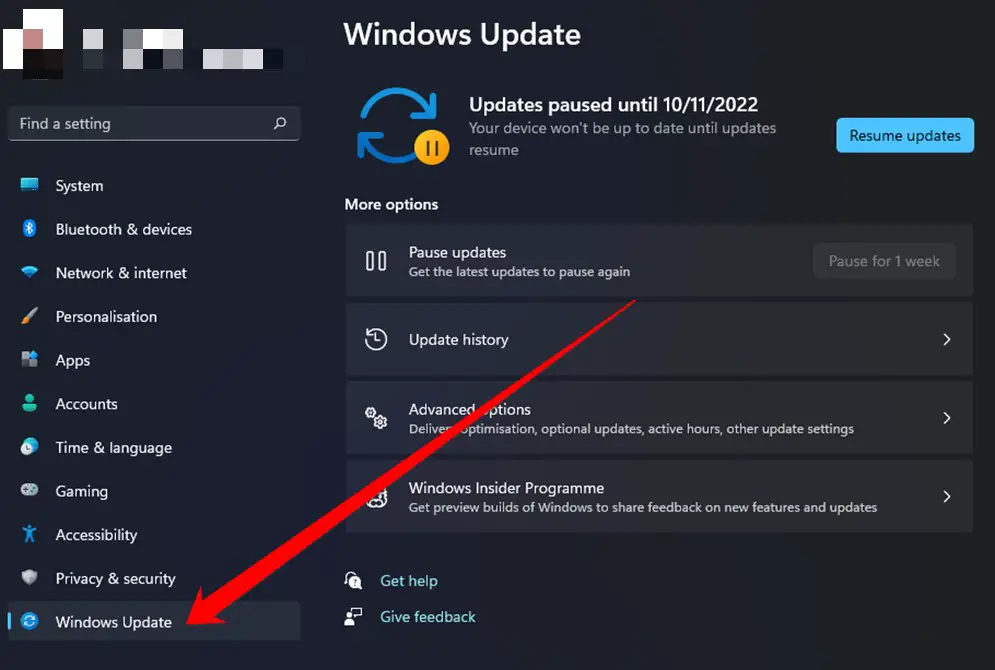Click the More options heading
Image resolution: width=995 pixels, height=670 pixels.
392,204
